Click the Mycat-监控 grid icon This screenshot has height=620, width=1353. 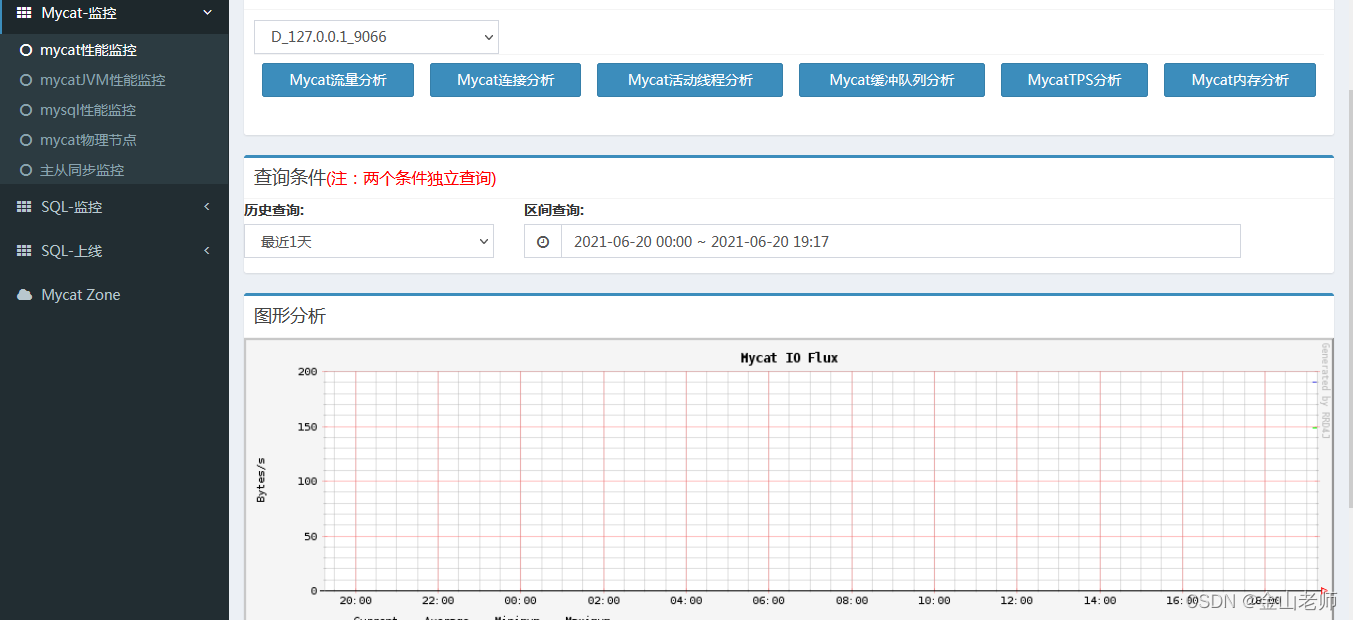(25, 13)
